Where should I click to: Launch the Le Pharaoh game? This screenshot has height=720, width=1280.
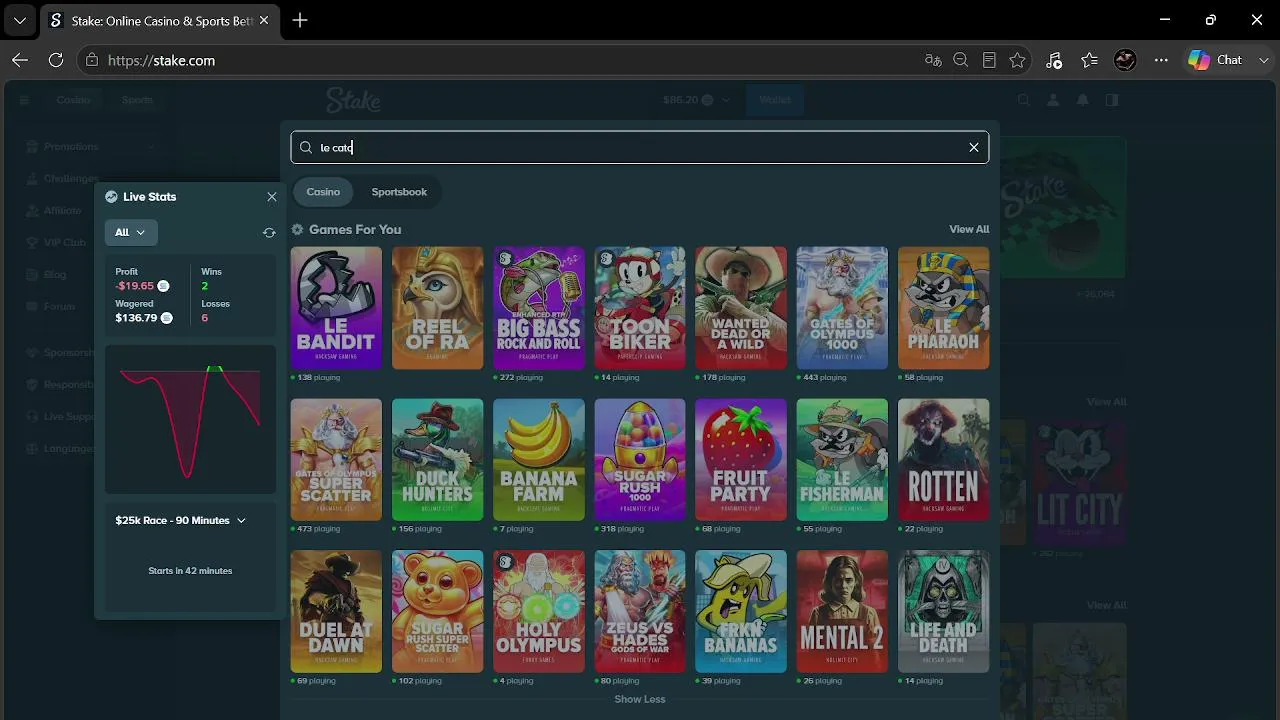[x=943, y=308]
